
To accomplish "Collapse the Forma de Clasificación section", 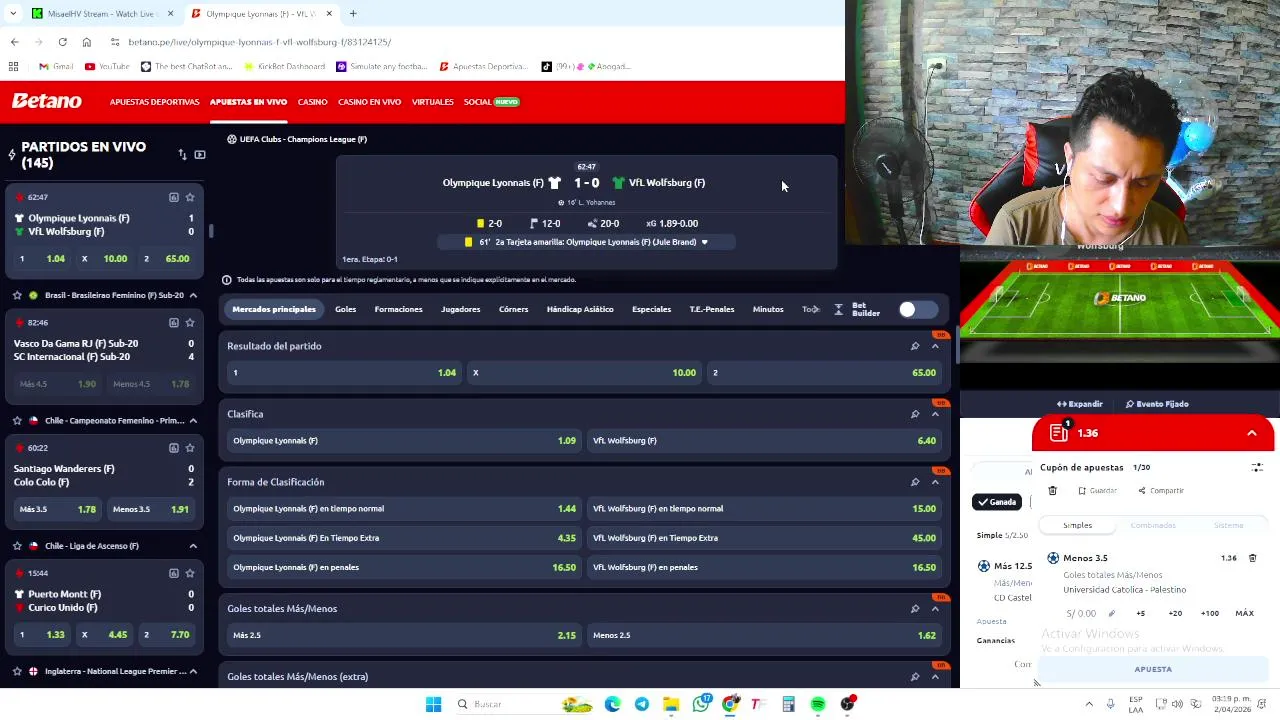I will (935, 482).
